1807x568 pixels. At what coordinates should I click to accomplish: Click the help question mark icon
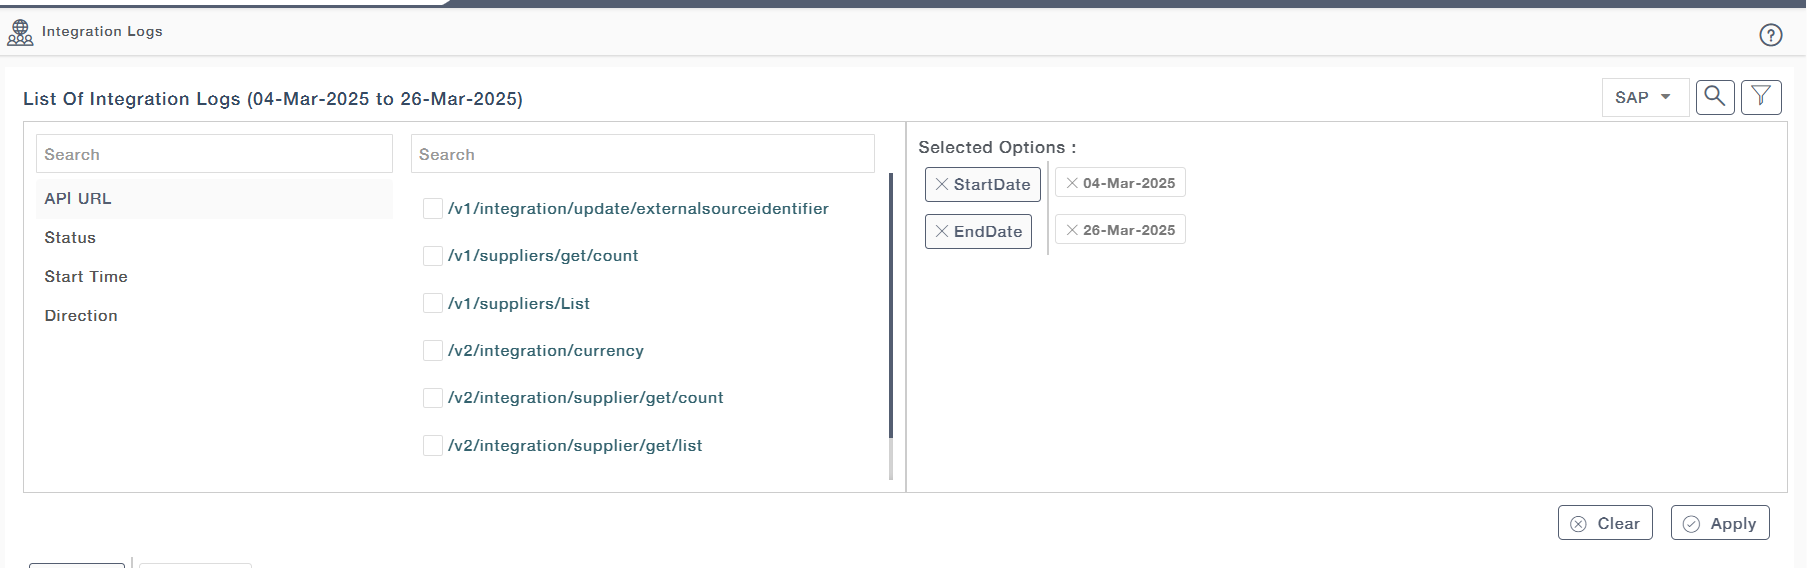[x=1770, y=35]
